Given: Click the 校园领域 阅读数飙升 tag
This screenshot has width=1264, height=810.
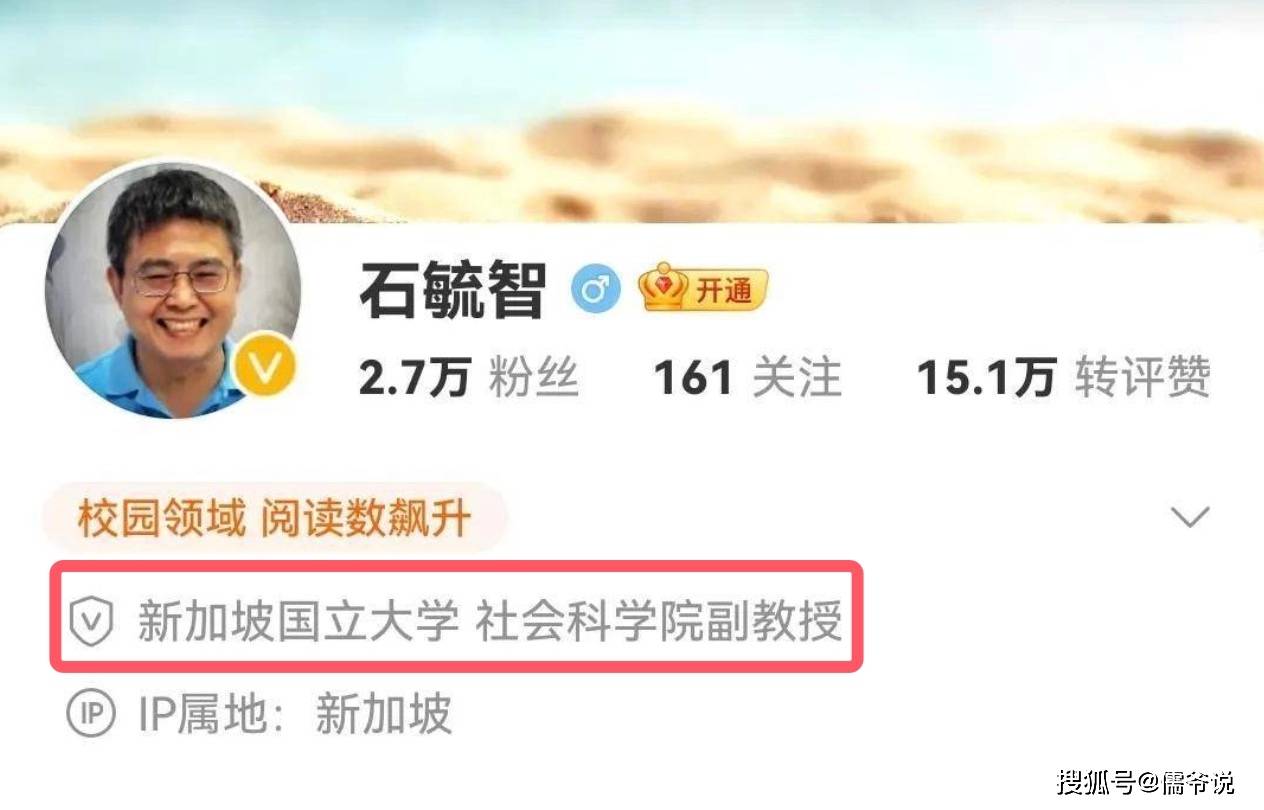Looking at the screenshot, I should click(x=275, y=518).
